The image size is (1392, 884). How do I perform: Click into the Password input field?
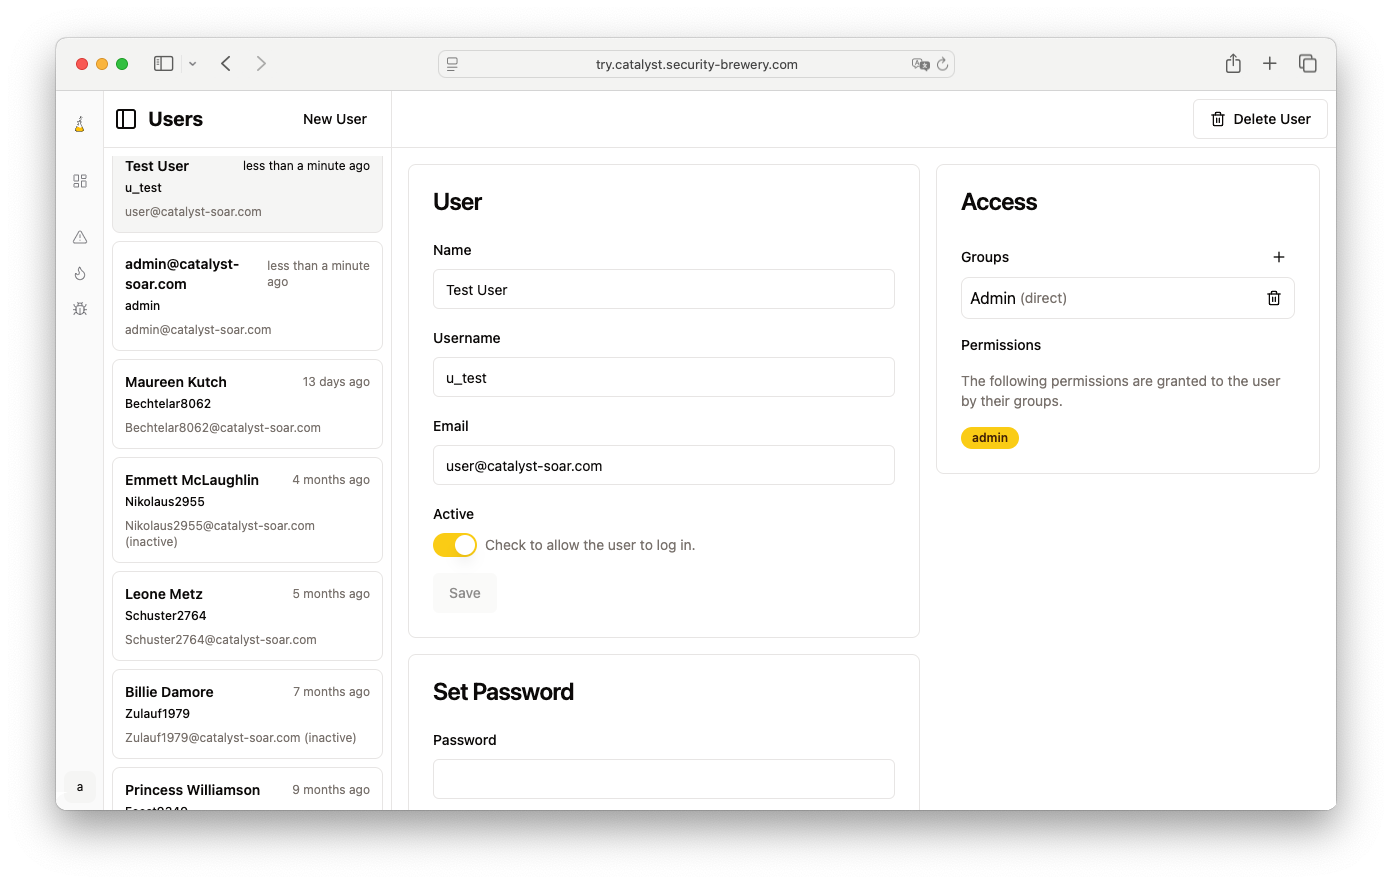(x=663, y=779)
